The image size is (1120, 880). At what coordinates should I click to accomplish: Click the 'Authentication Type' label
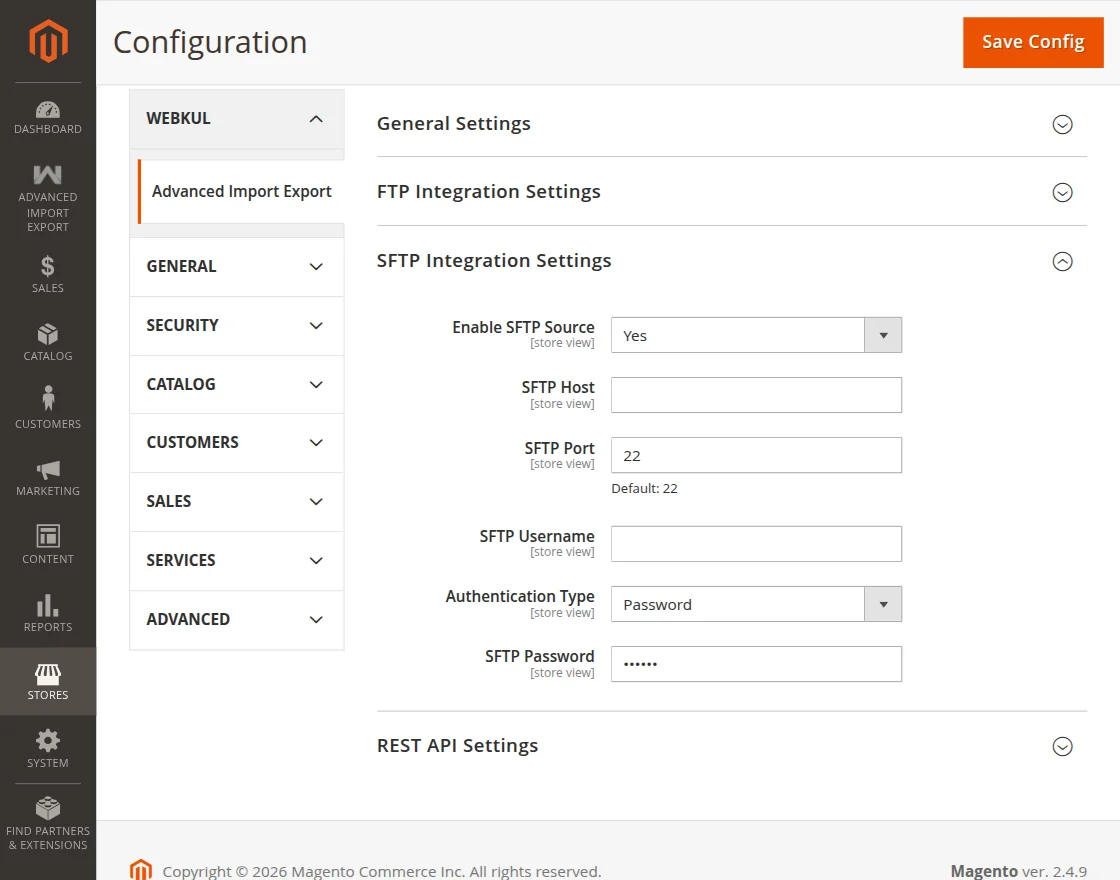point(520,596)
